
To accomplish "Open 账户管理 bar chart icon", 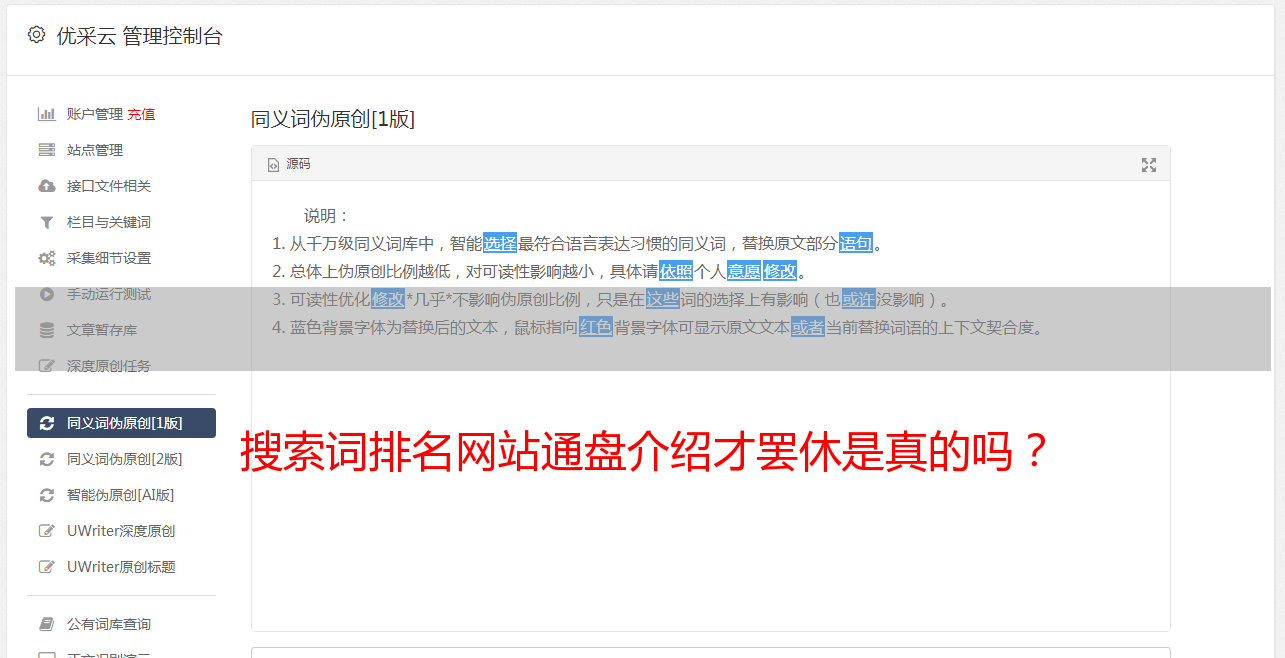I will (x=46, y=114).
